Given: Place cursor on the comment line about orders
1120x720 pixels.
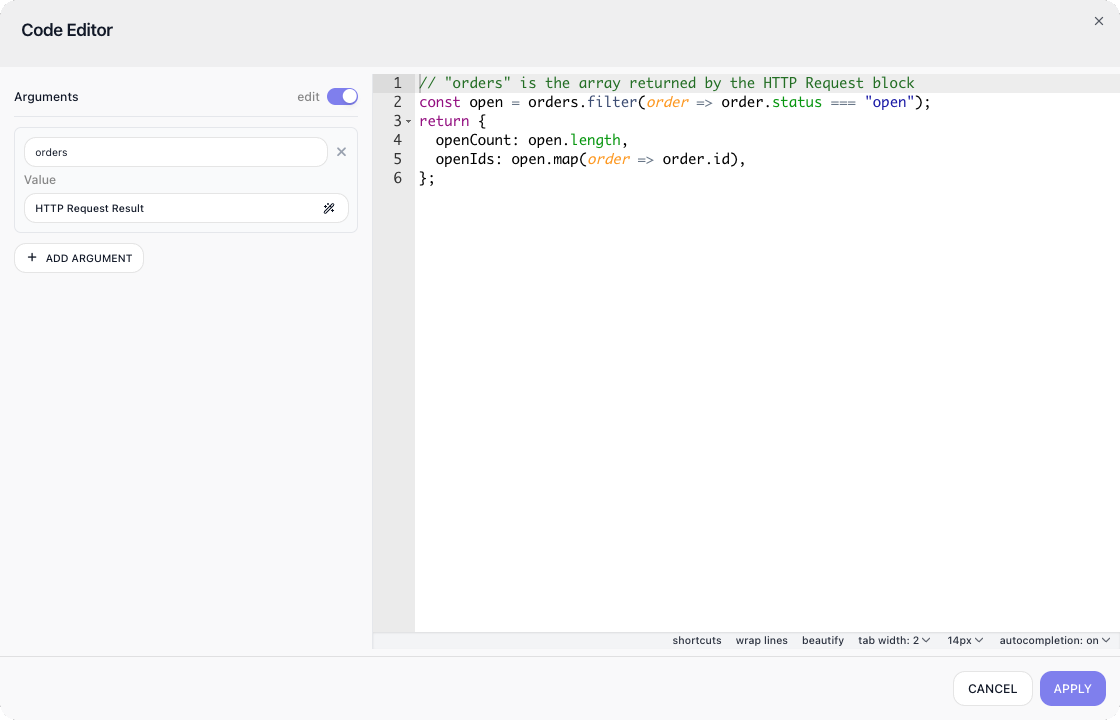Looking at the screenshot, I should click(666, 83).
